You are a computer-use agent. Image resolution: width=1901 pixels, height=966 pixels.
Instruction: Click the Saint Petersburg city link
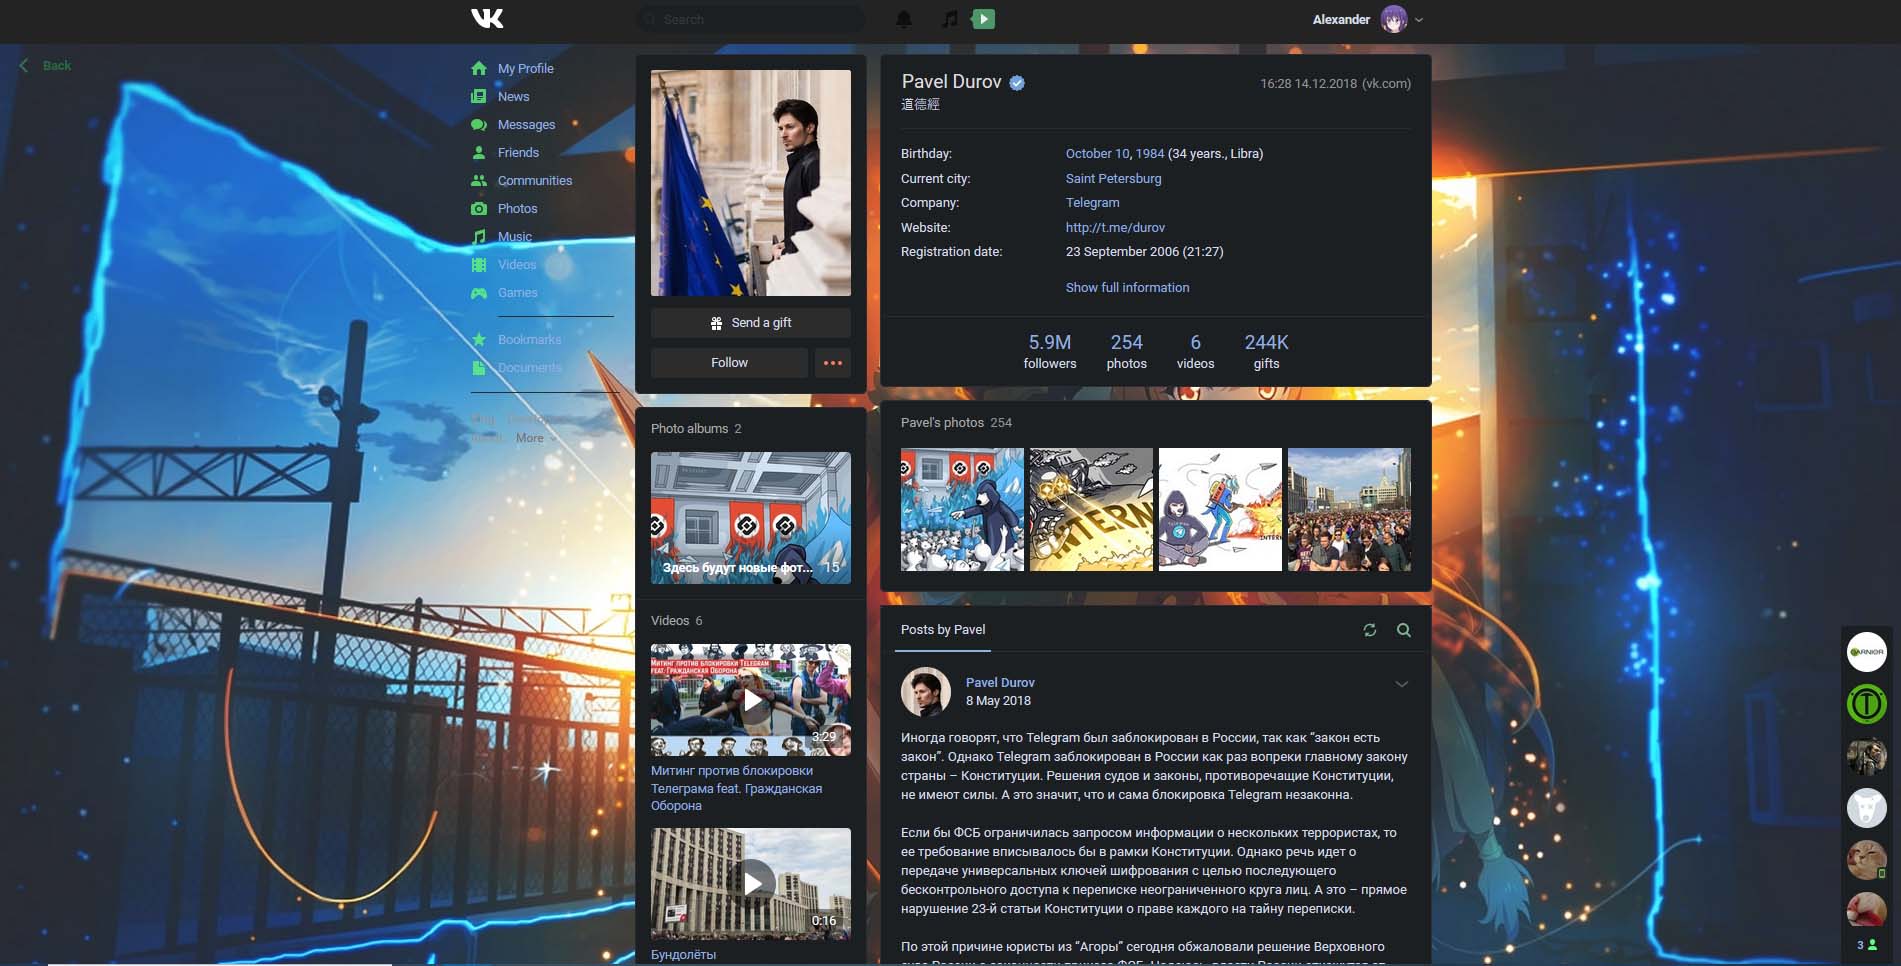1113,178
